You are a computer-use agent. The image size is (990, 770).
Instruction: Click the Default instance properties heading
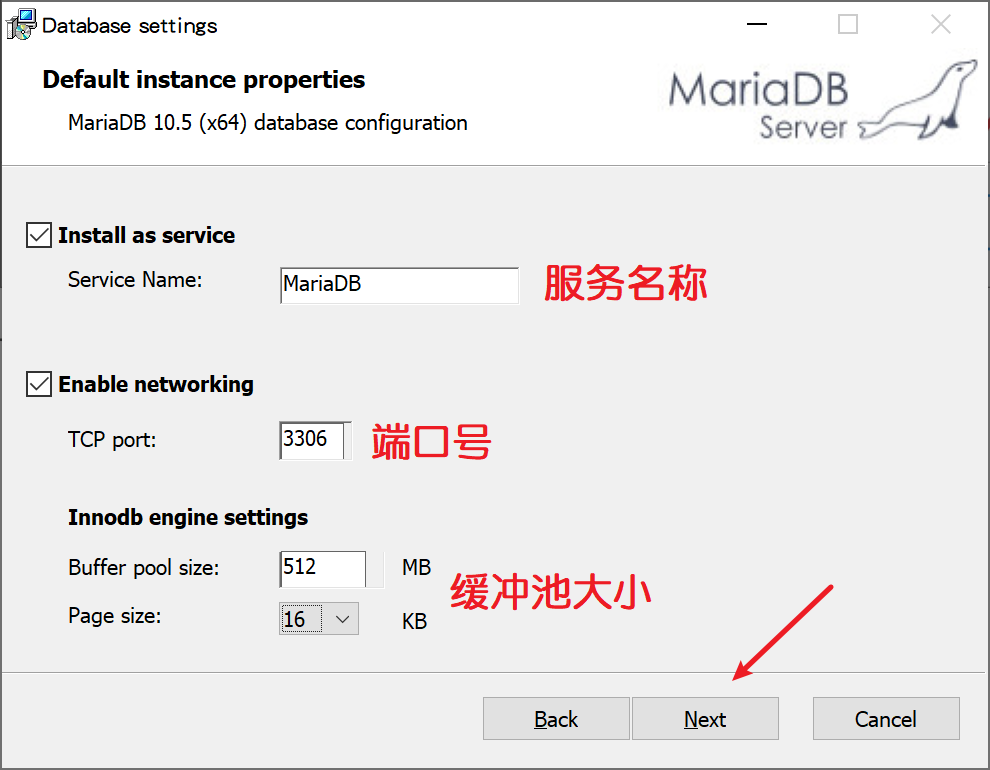203,80
